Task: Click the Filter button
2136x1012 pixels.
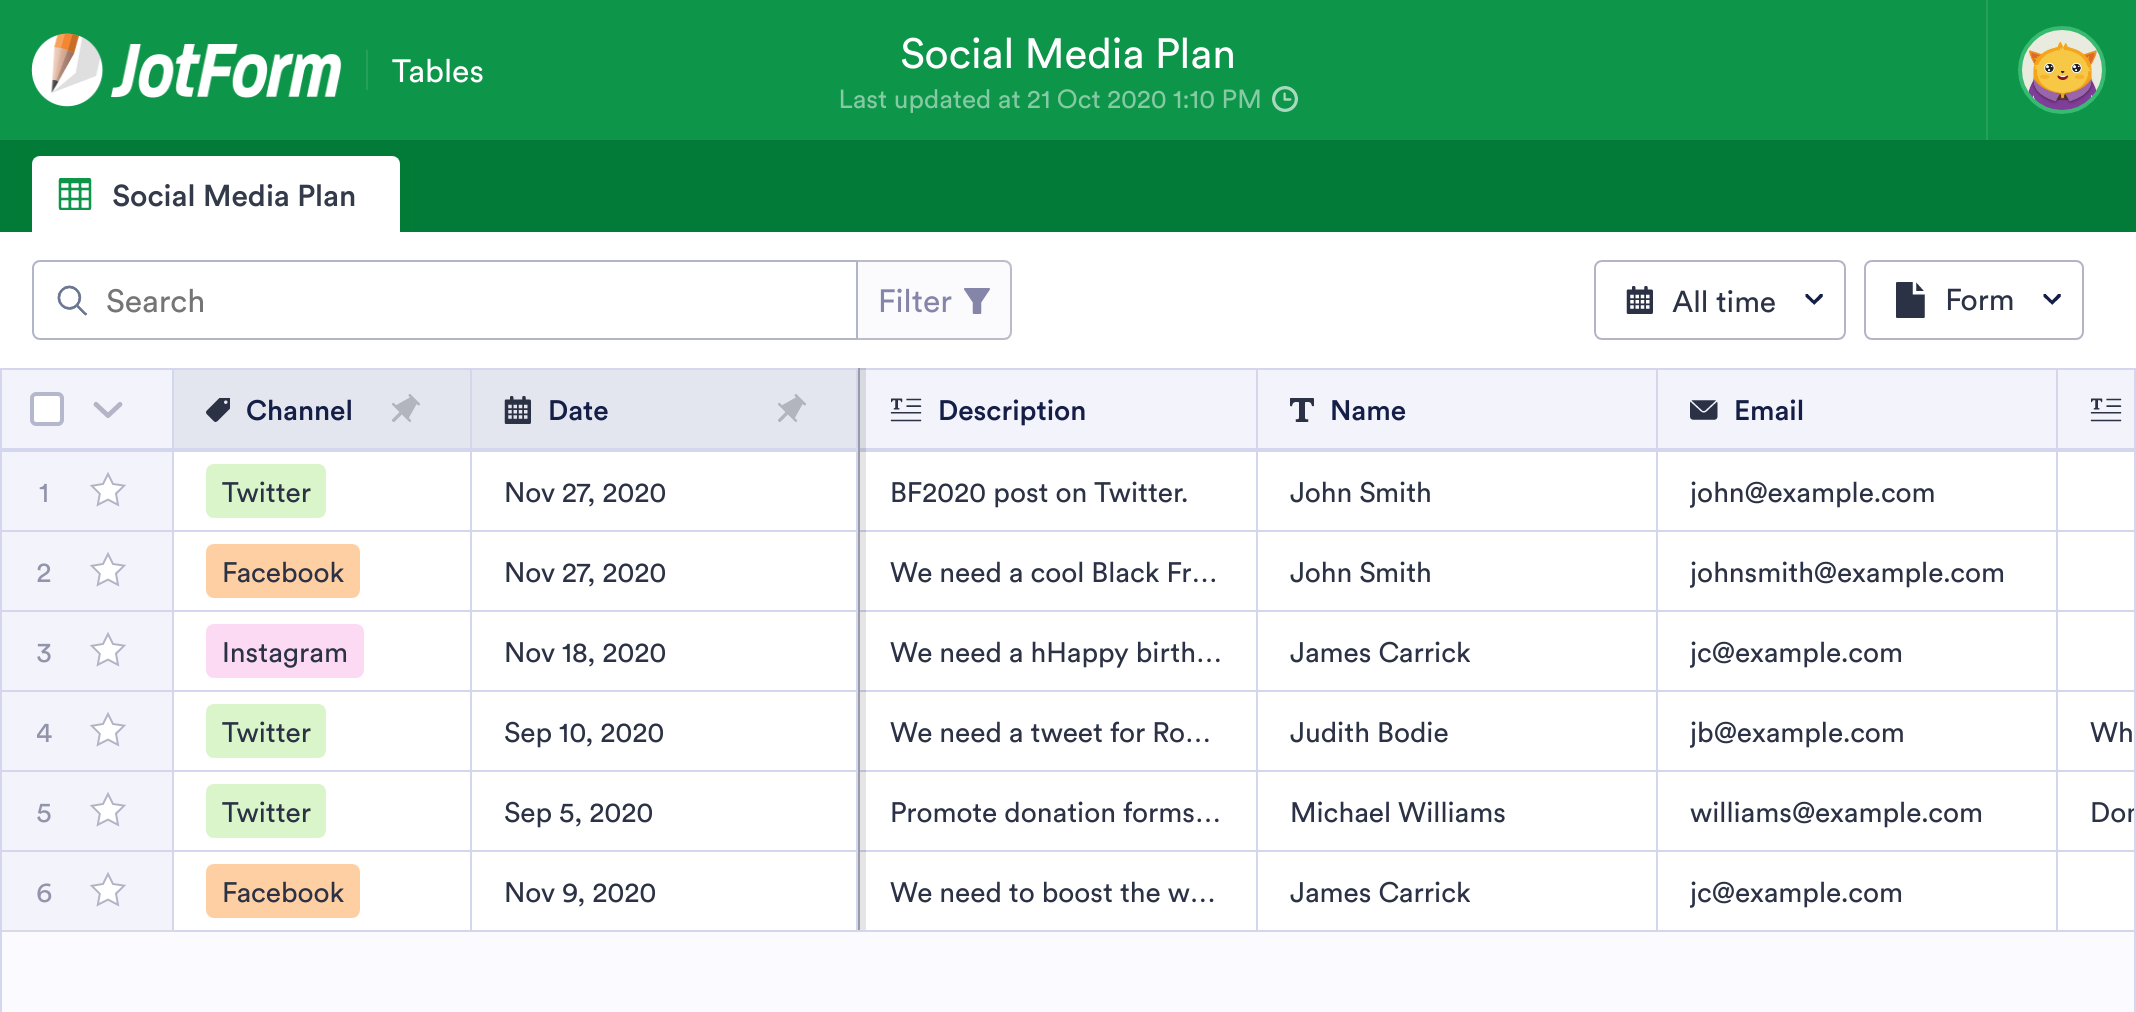Action: point(932,300)
